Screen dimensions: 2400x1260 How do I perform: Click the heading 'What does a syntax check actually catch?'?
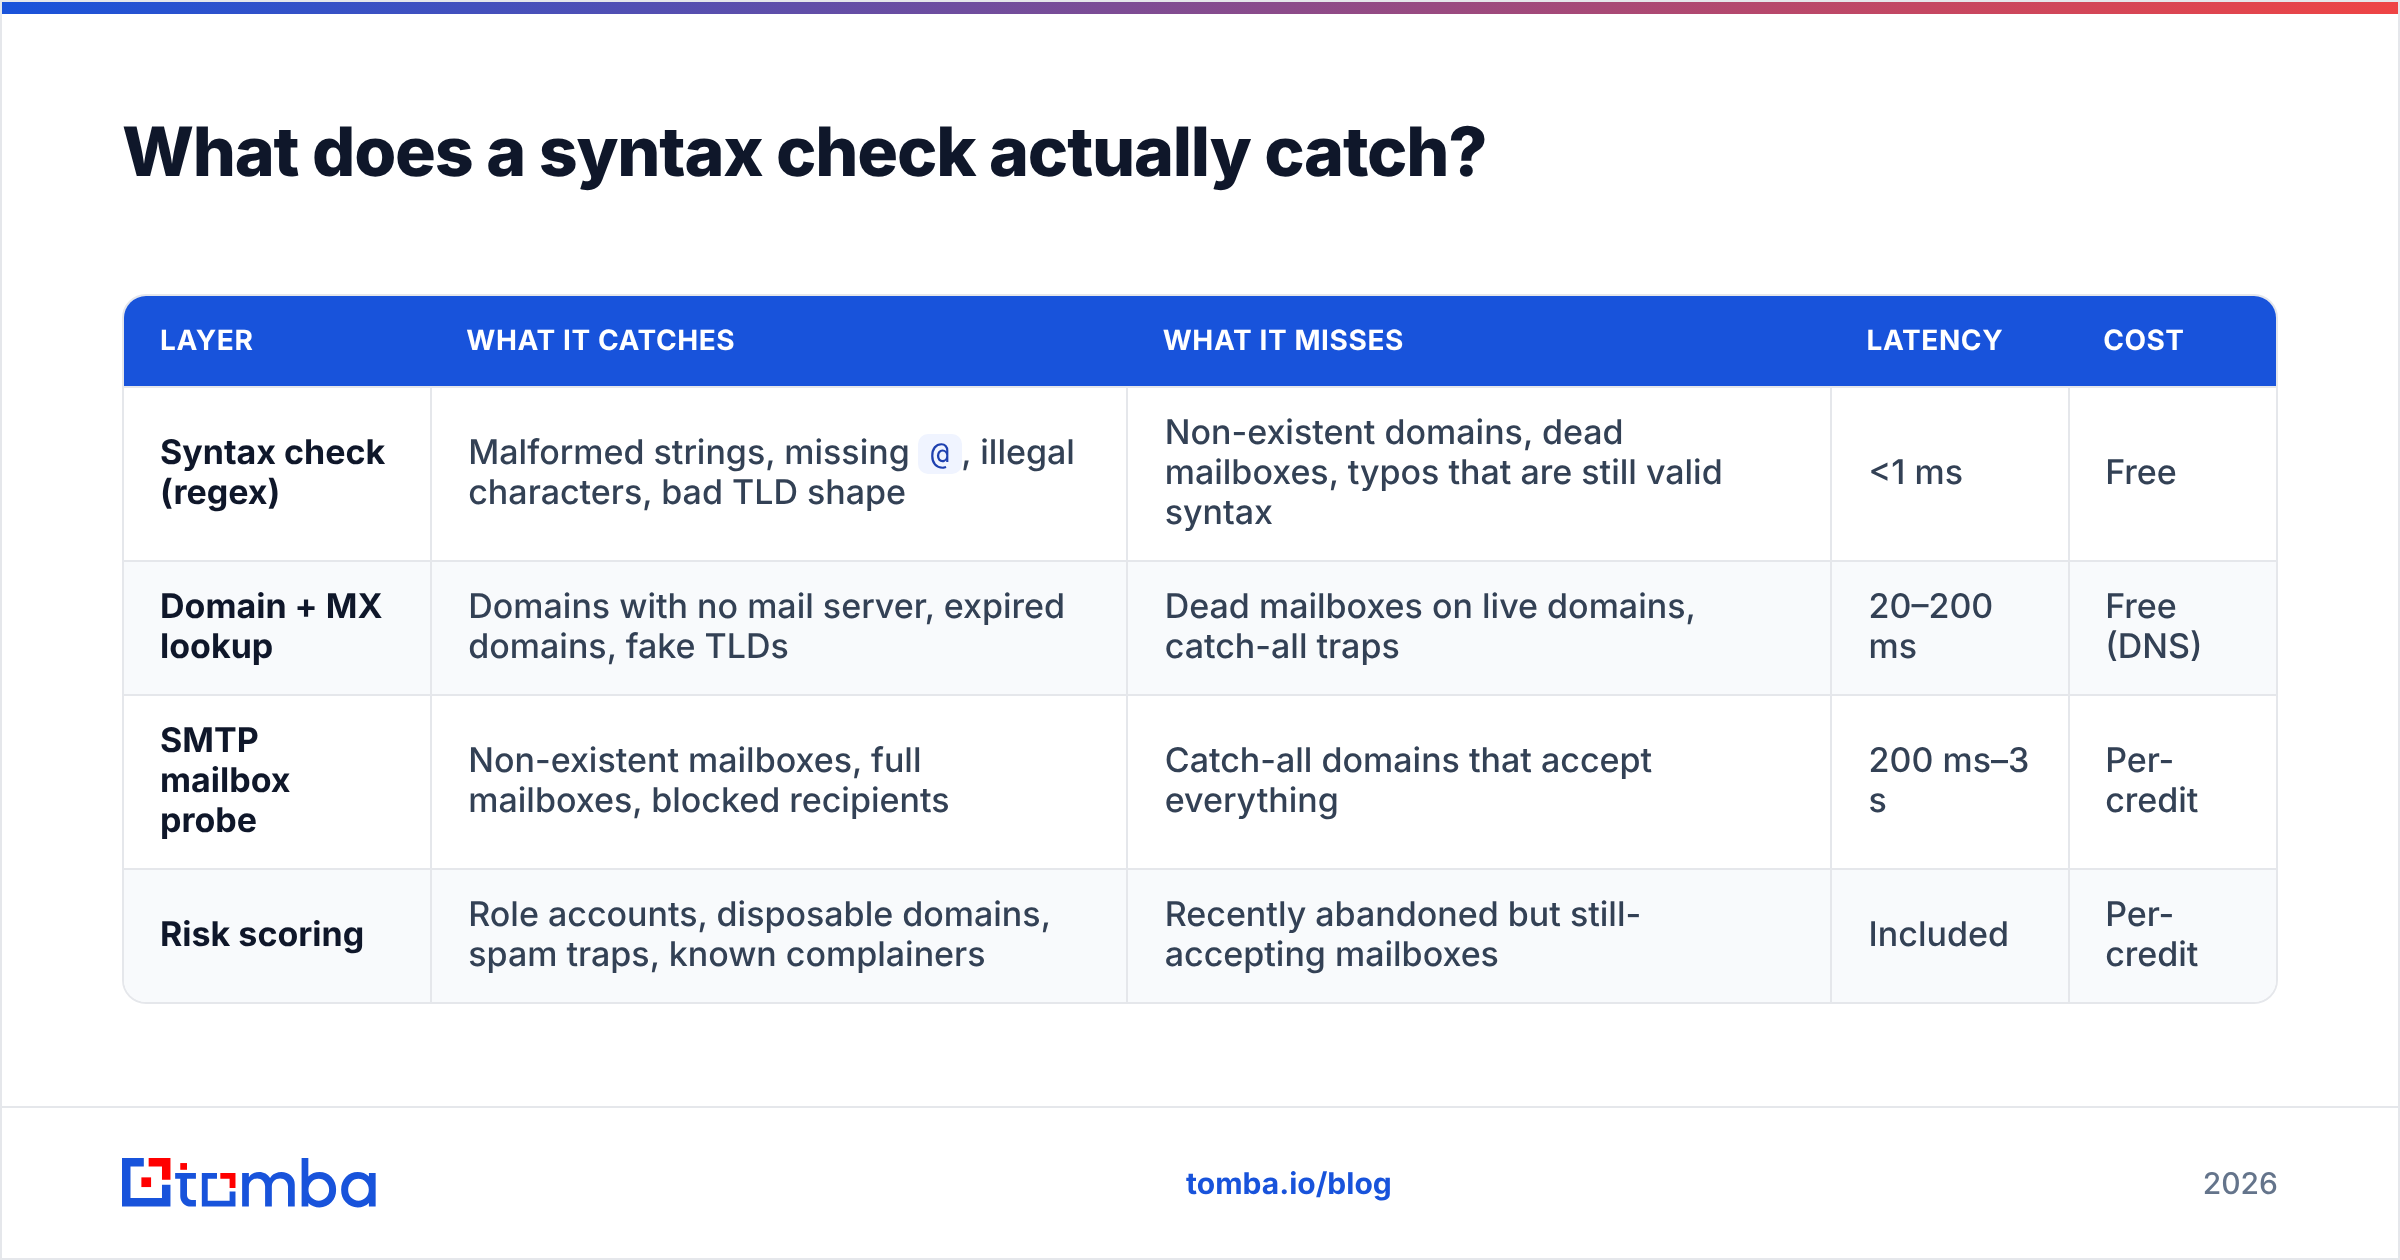tap(804, 153)
